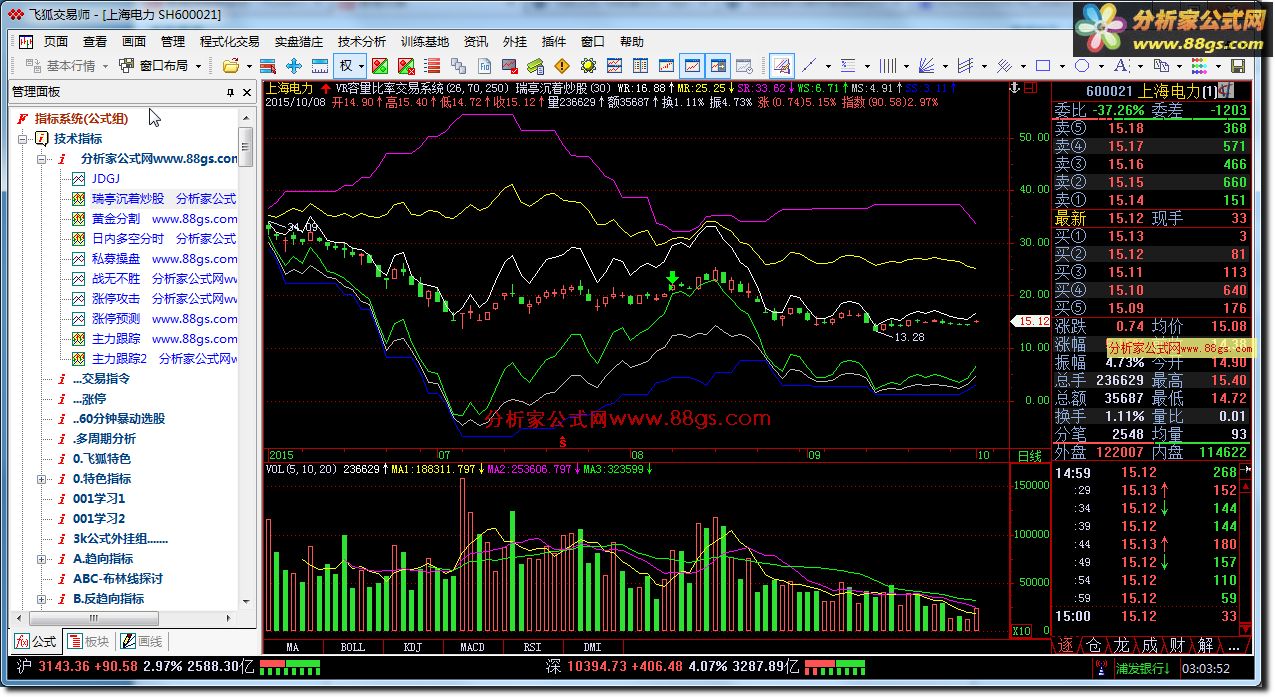Switch to the 画线 bottom tab
Screen dimensions: 1275x697
[x=141, y=641]
